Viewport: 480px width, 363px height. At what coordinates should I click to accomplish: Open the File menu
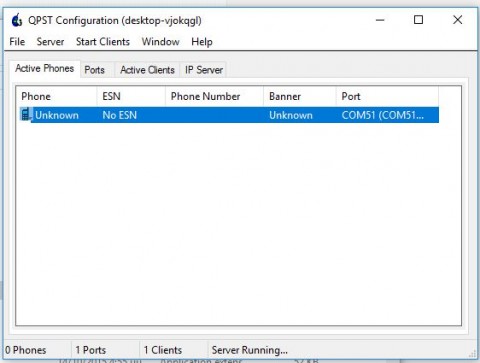click(17, 42)
